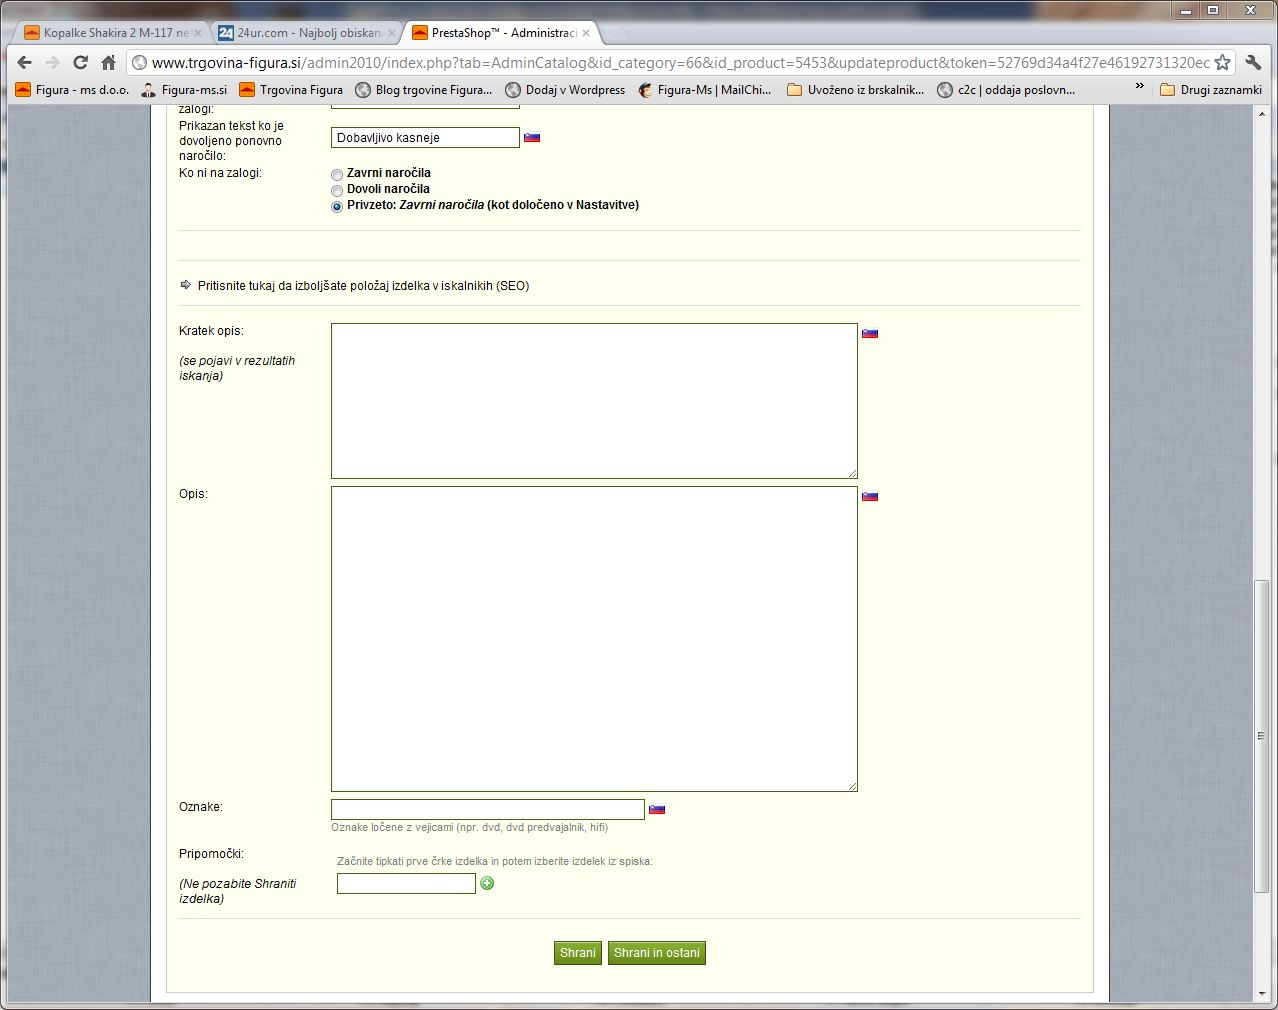Select the Zavrni naročila radio option
1278x1010 pixels.
pyautogui.click(x=337, y=174)
